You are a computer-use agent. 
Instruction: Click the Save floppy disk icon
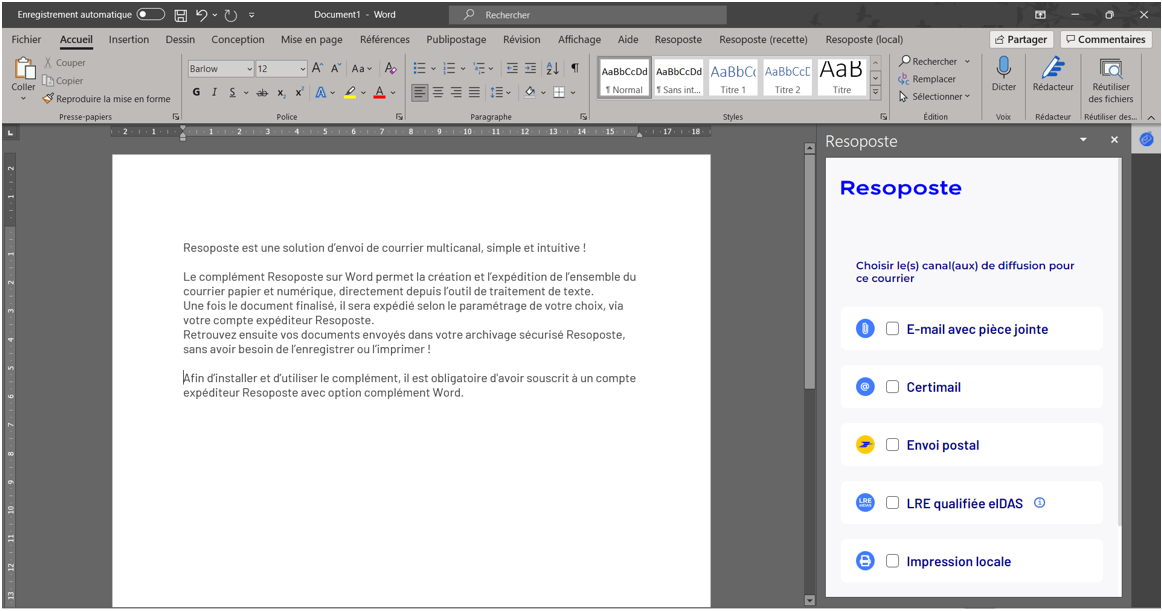[x=181, y=15]
